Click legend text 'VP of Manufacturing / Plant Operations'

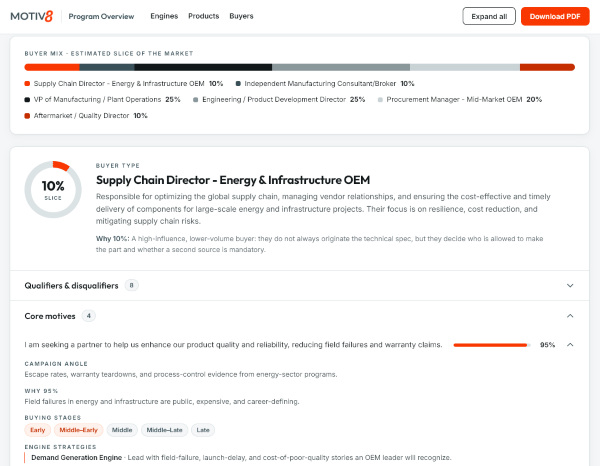(97, 99)
